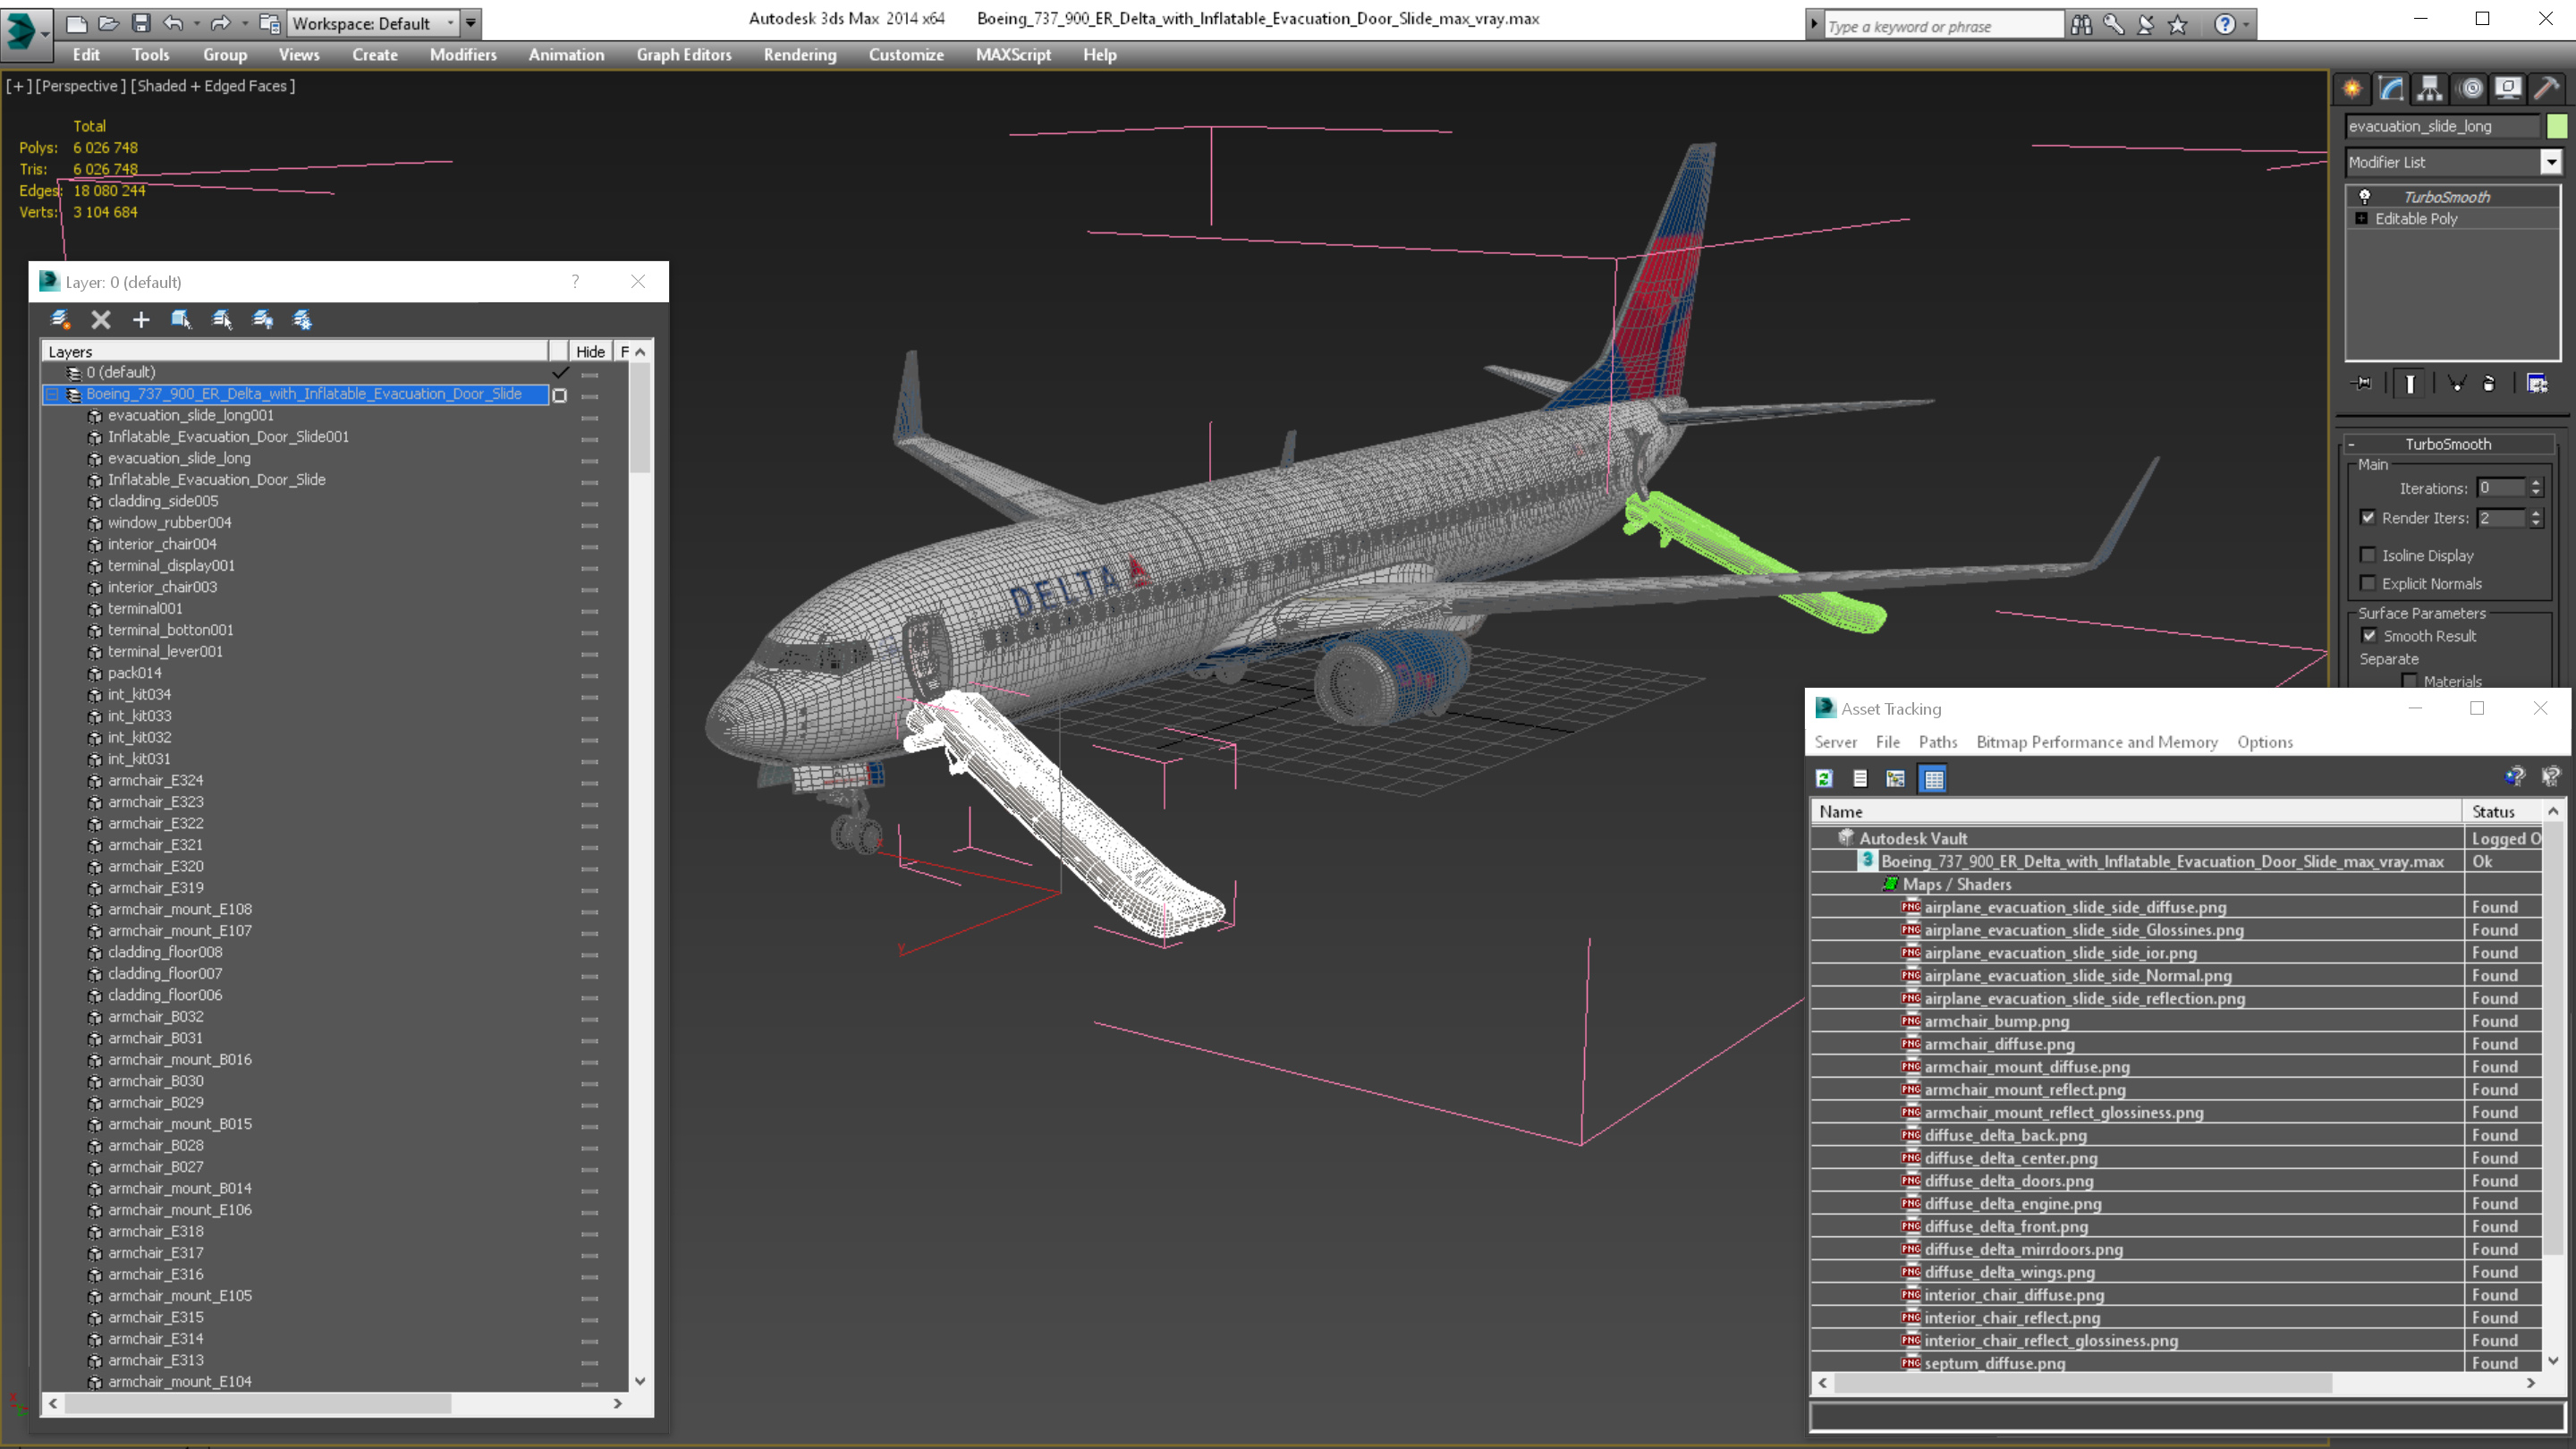The image size is (2576, 1449).
Task: Toggle the Render Iters checkbox
Action: coord(2368,518)
